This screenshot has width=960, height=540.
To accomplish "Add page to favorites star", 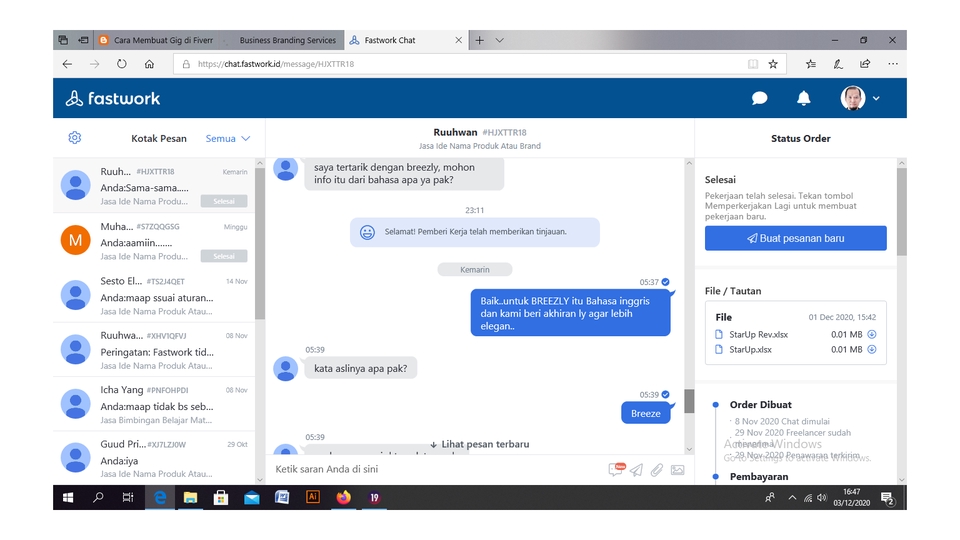I will (x=773, y=64).
